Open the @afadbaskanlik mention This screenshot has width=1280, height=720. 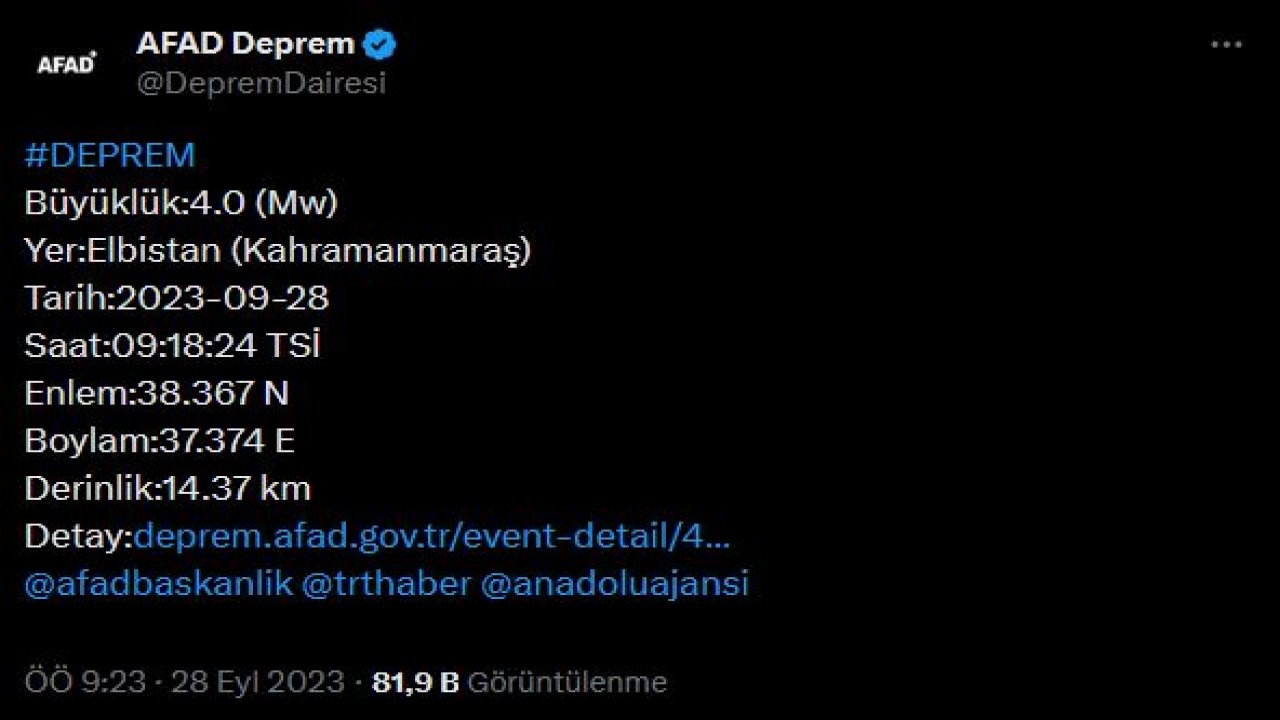click(158, 584)
